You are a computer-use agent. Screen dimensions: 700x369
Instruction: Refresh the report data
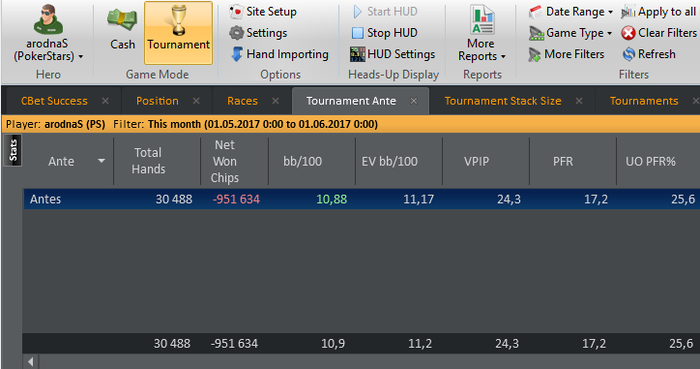[x=649, y=54]
